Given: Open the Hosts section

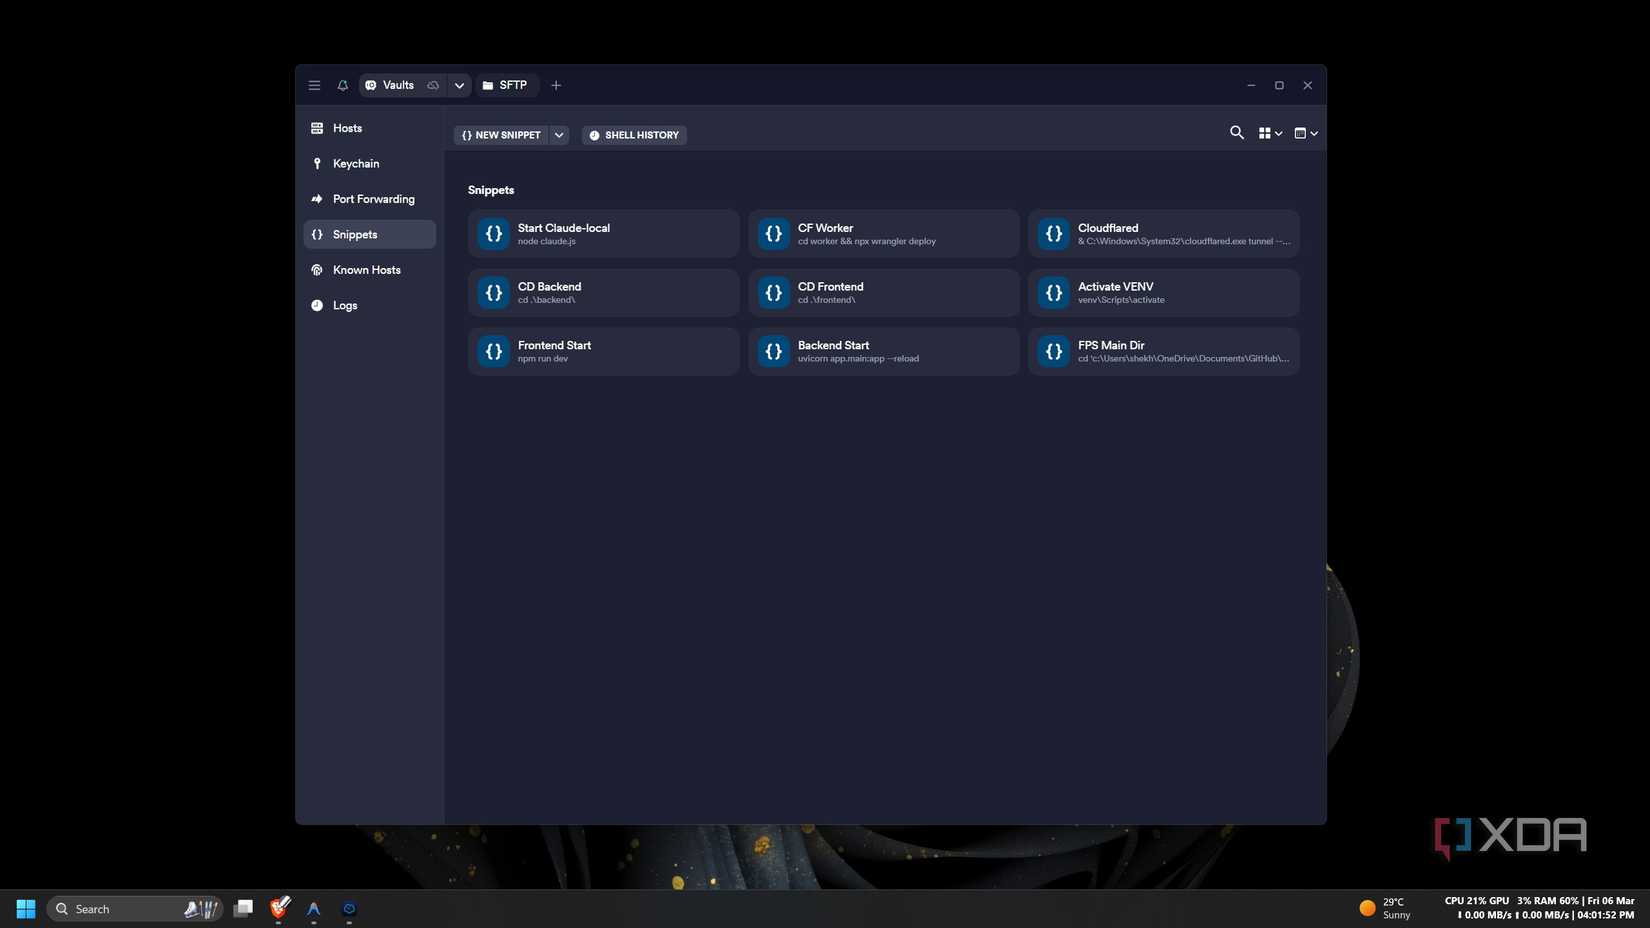Looking at the screenshot, I should point(346,128).
